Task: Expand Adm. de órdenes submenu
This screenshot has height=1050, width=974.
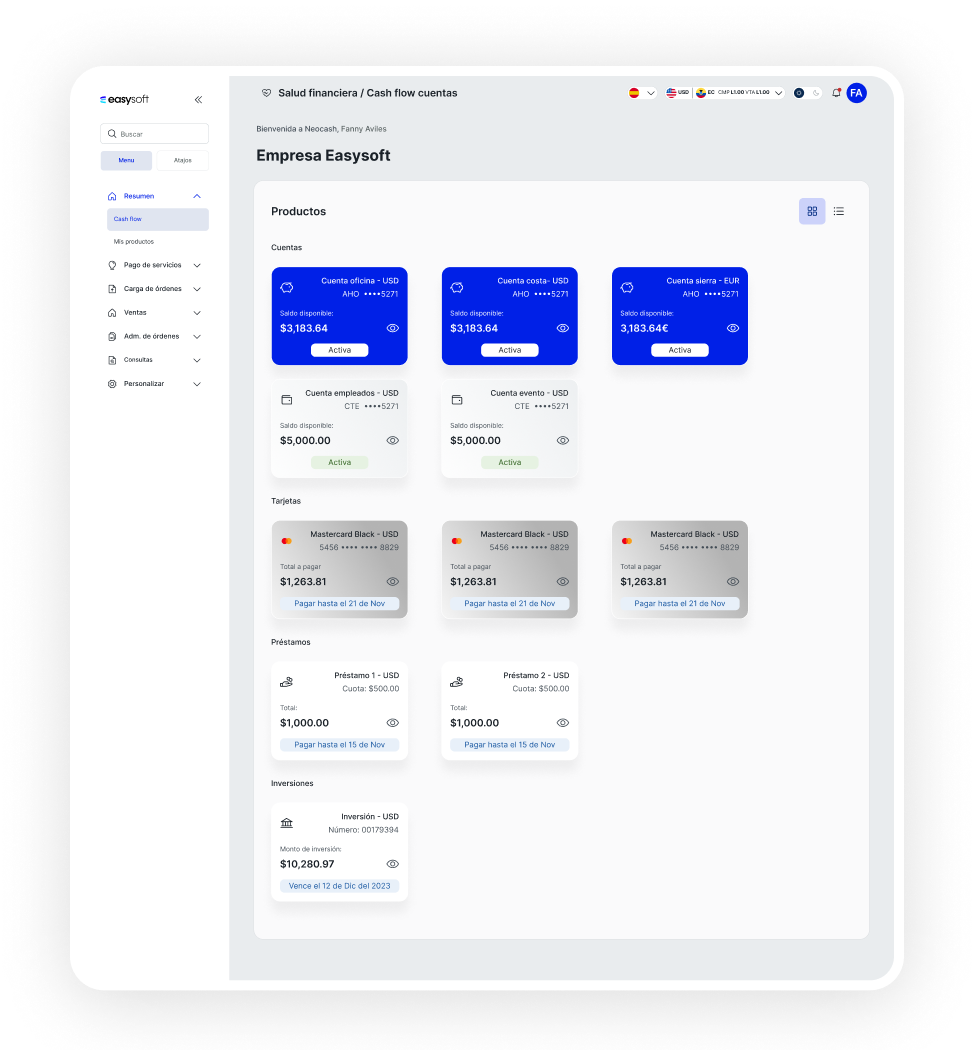Action: [197, 337]
